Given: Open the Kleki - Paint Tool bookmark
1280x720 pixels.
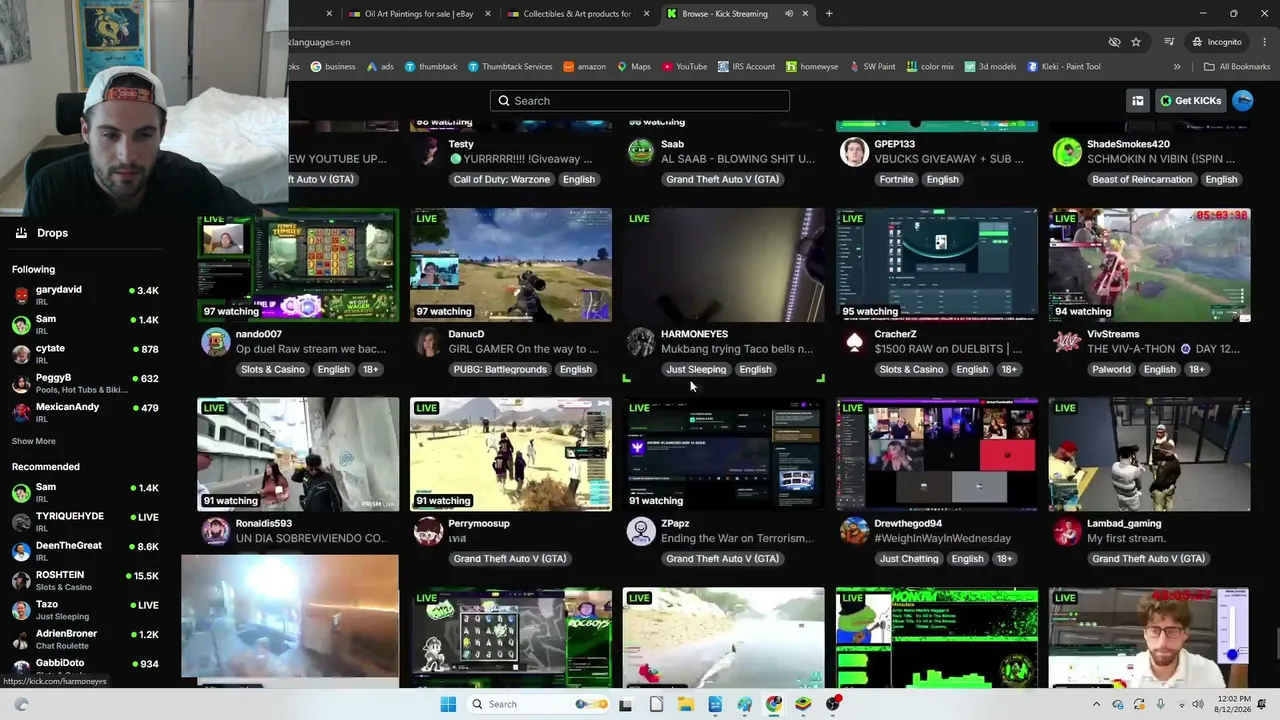Looking at the screenshot, I should click(x=1064, y=67).
